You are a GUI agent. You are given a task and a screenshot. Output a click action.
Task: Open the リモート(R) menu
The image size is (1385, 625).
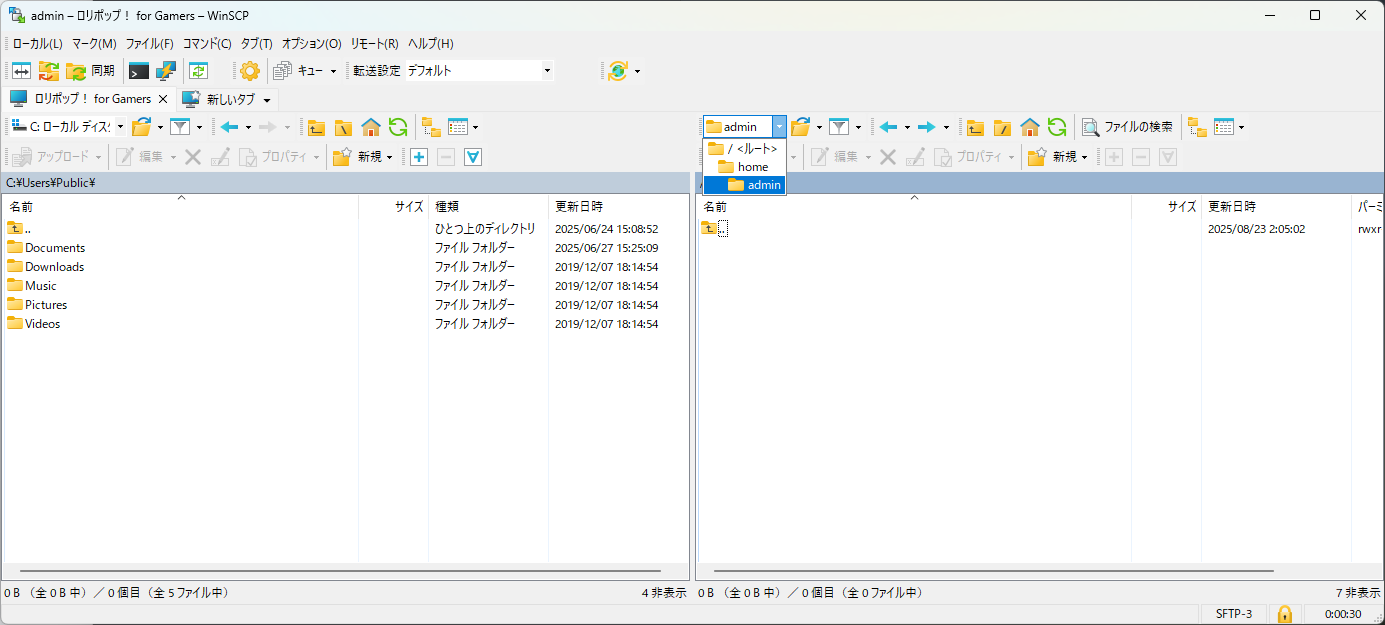point(374,44)
